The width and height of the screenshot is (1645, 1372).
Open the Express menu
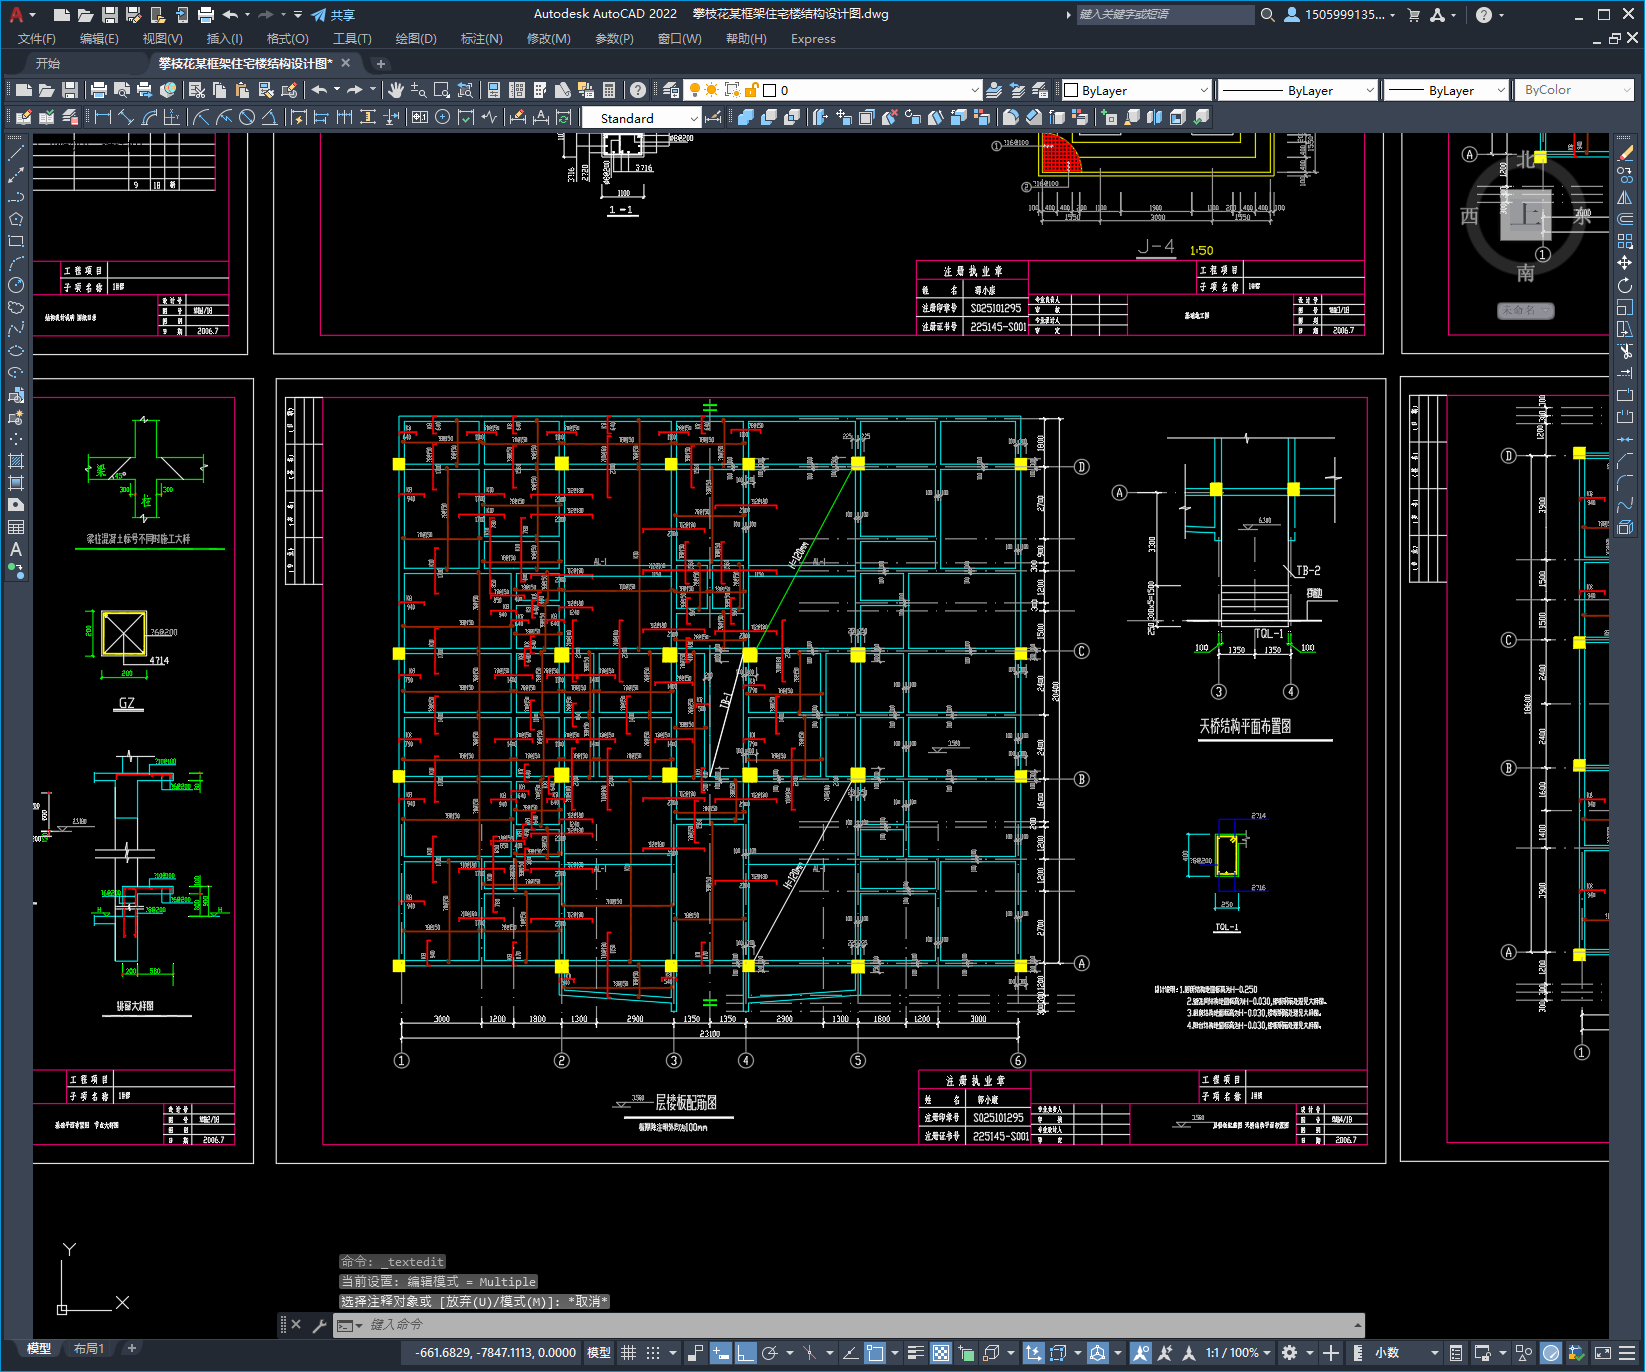pyautogui.click(x=813, y=39)
